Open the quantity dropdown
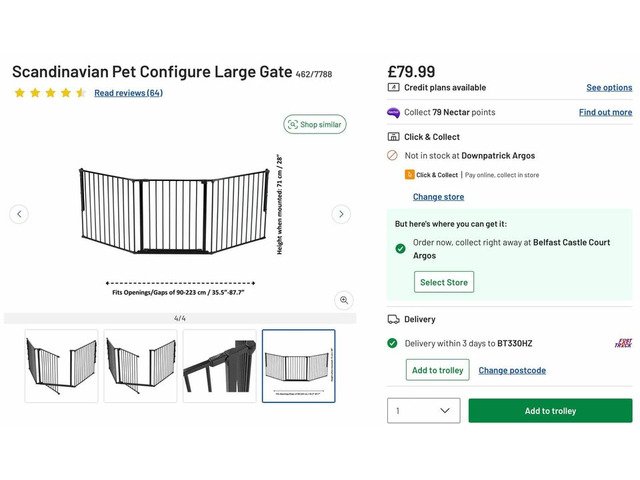Image resolution: width=640 pixels, height=480 pixels. (423, 411)
